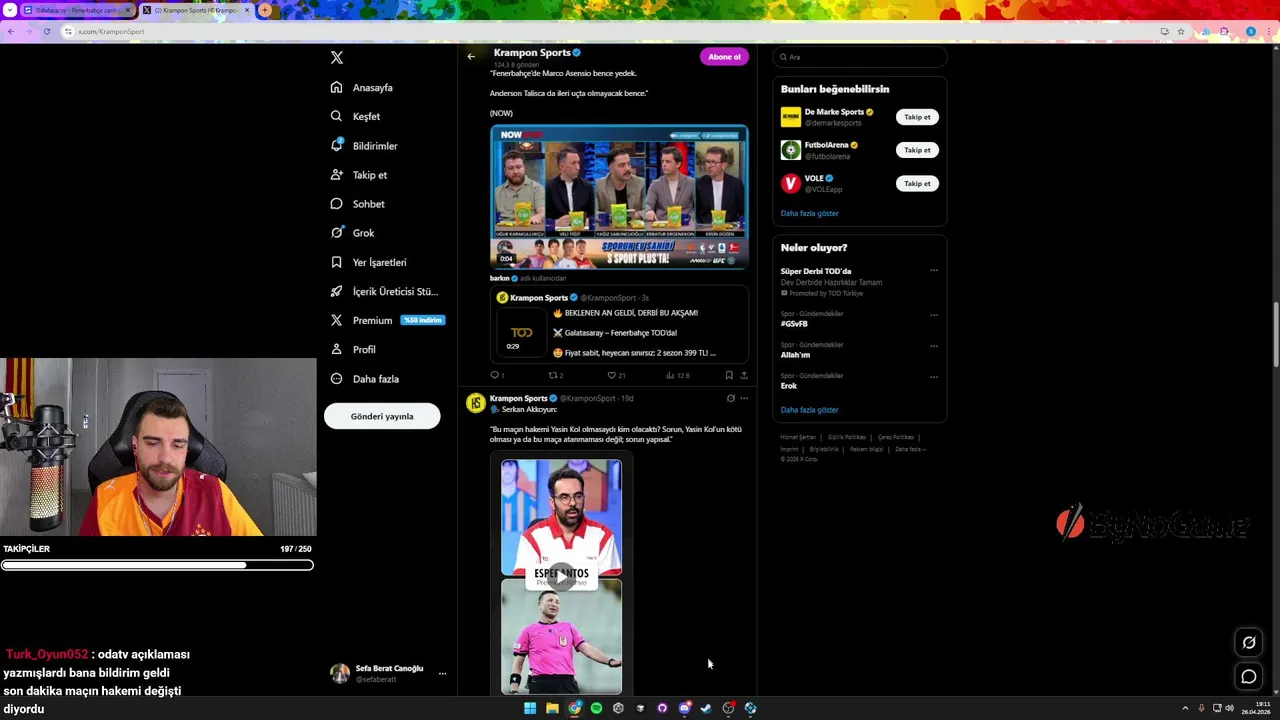This screenshot has width=1280, height=720.
Task: Click Daha fazla göster under suggestions
Action: point(809,213)
